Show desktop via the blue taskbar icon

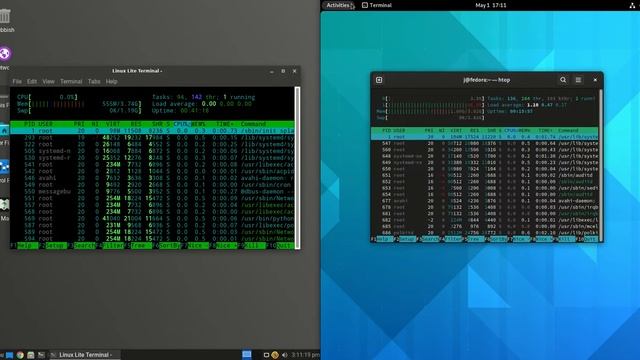tap(9, 355)
